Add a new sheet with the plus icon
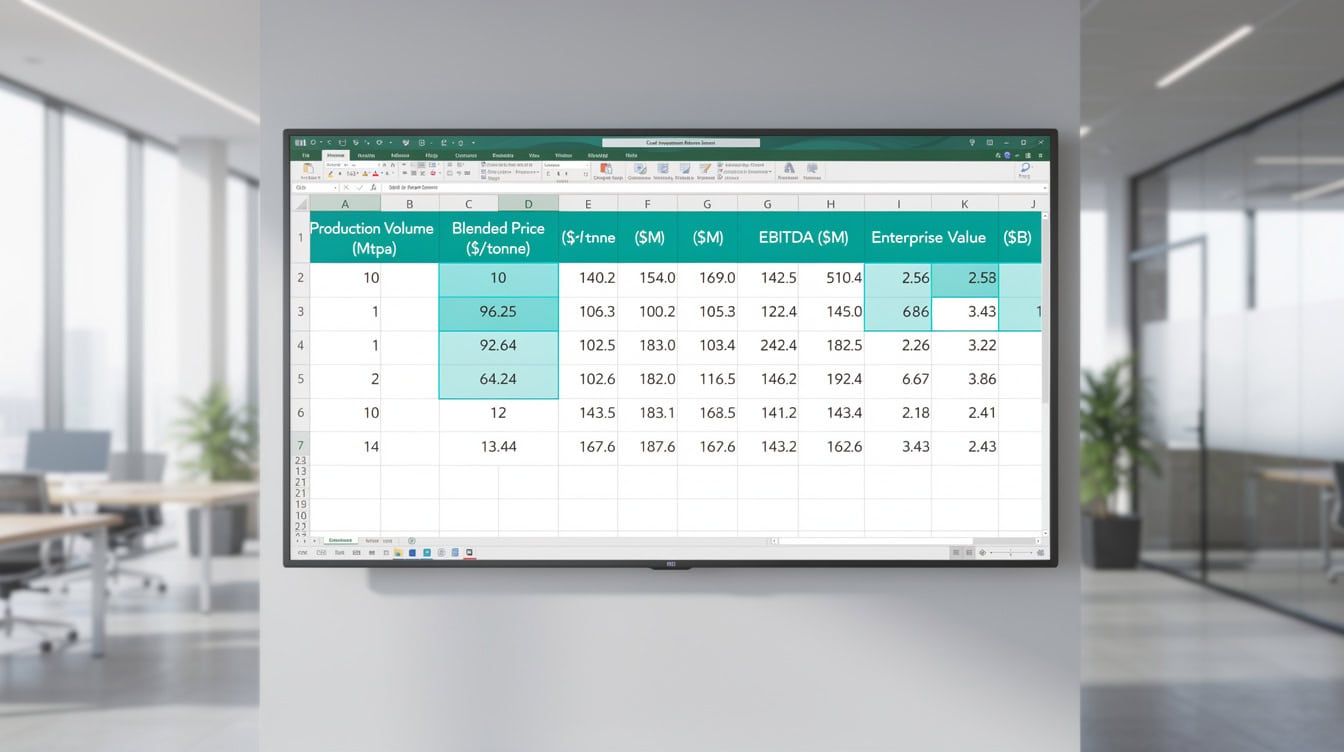Viewport: 1344px width, 752px height. (x=412, y=541)
